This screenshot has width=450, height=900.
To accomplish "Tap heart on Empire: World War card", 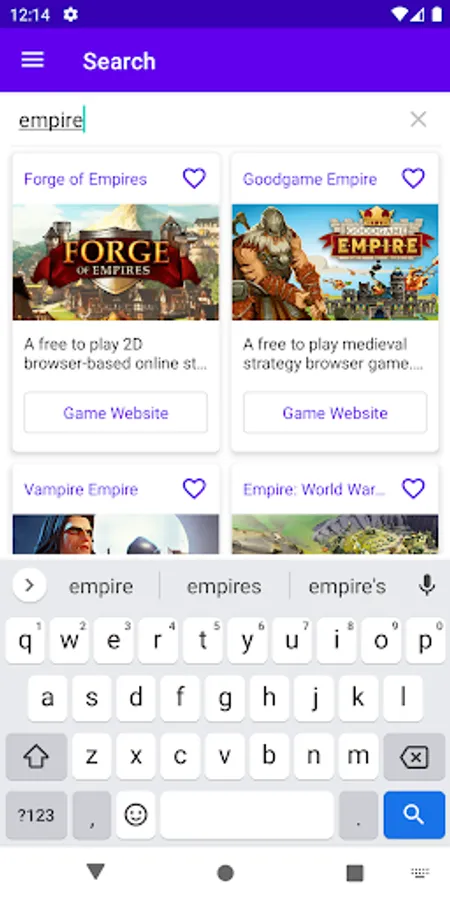I will [x=413, y=489].
